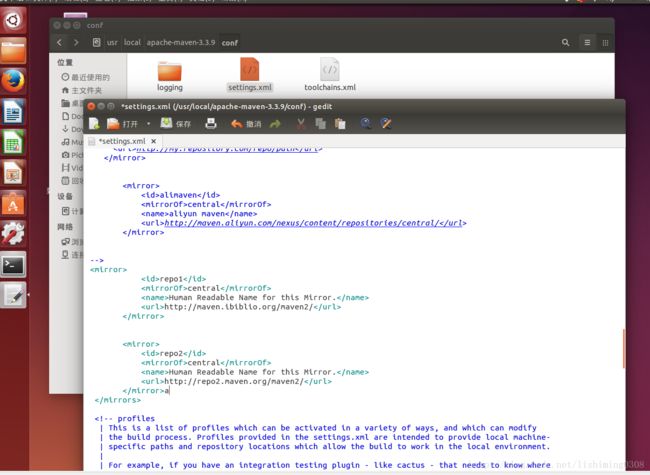
Task: Launch LibreOffice Writer from launcher
Action: pos(13,111)
